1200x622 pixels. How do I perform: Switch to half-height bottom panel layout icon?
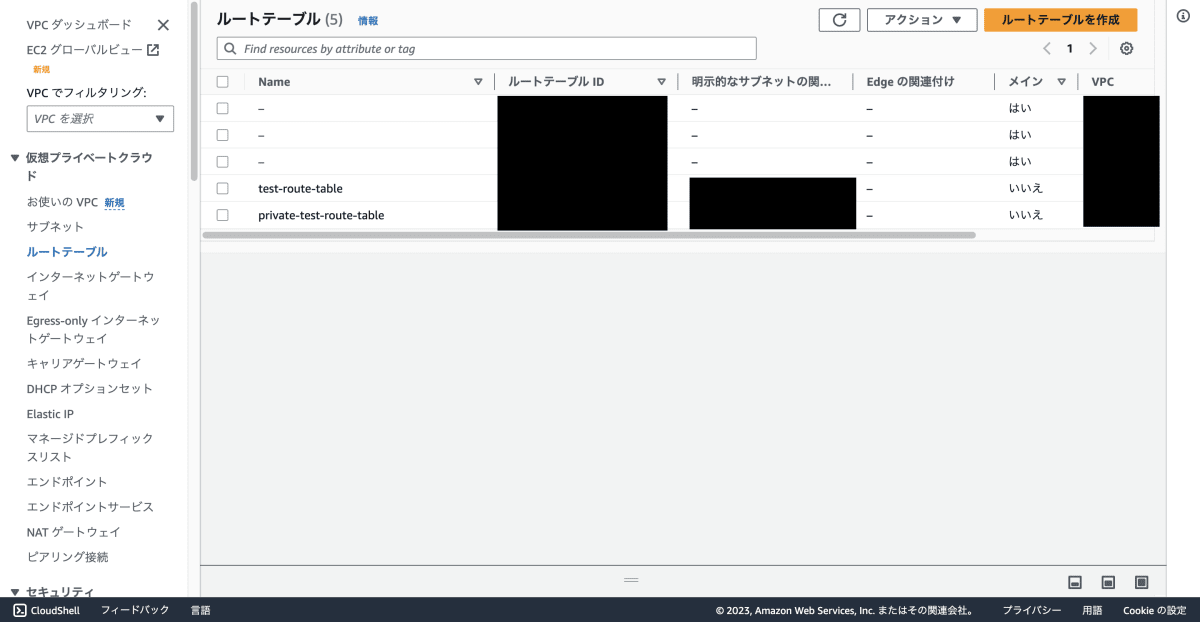1108,582
